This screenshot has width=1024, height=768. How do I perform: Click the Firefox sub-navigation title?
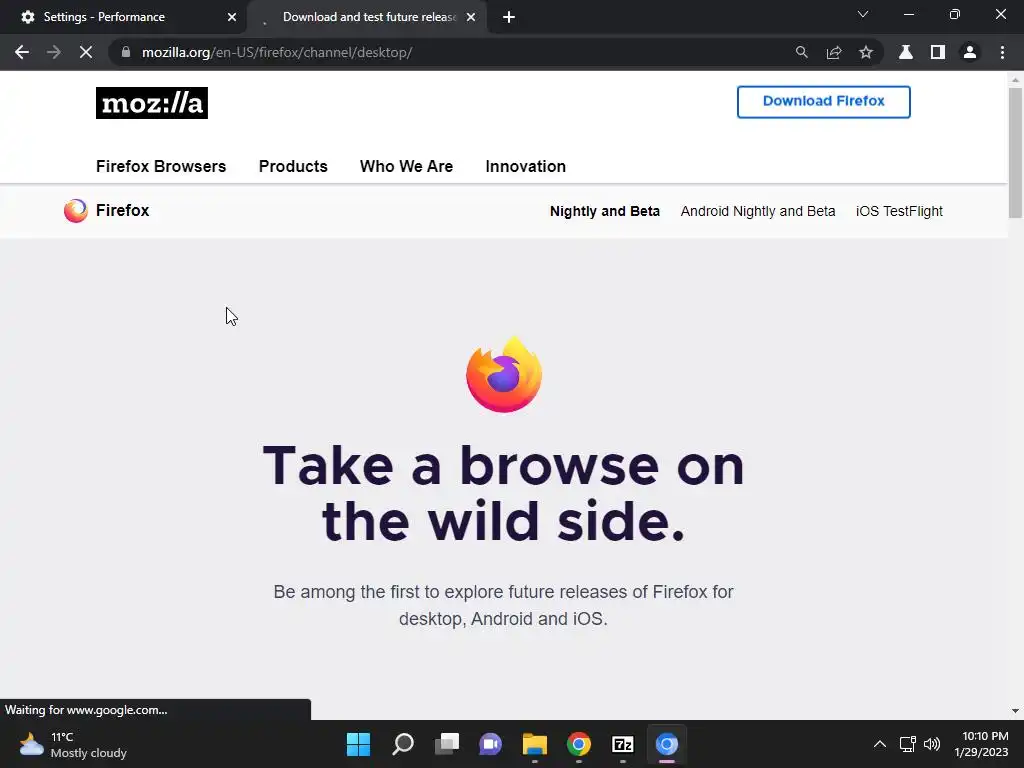pyautogui.click(x=123, y=210)
